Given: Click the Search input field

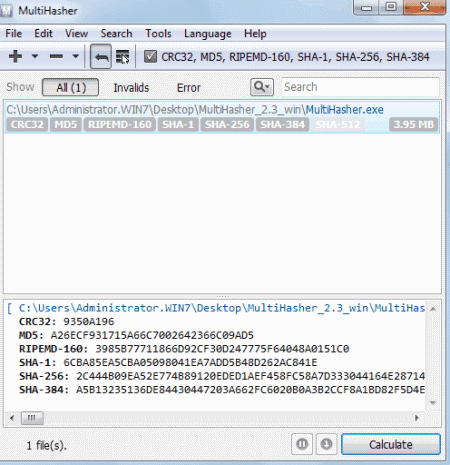Looking at the screenshot, I should tap(360, 87).
